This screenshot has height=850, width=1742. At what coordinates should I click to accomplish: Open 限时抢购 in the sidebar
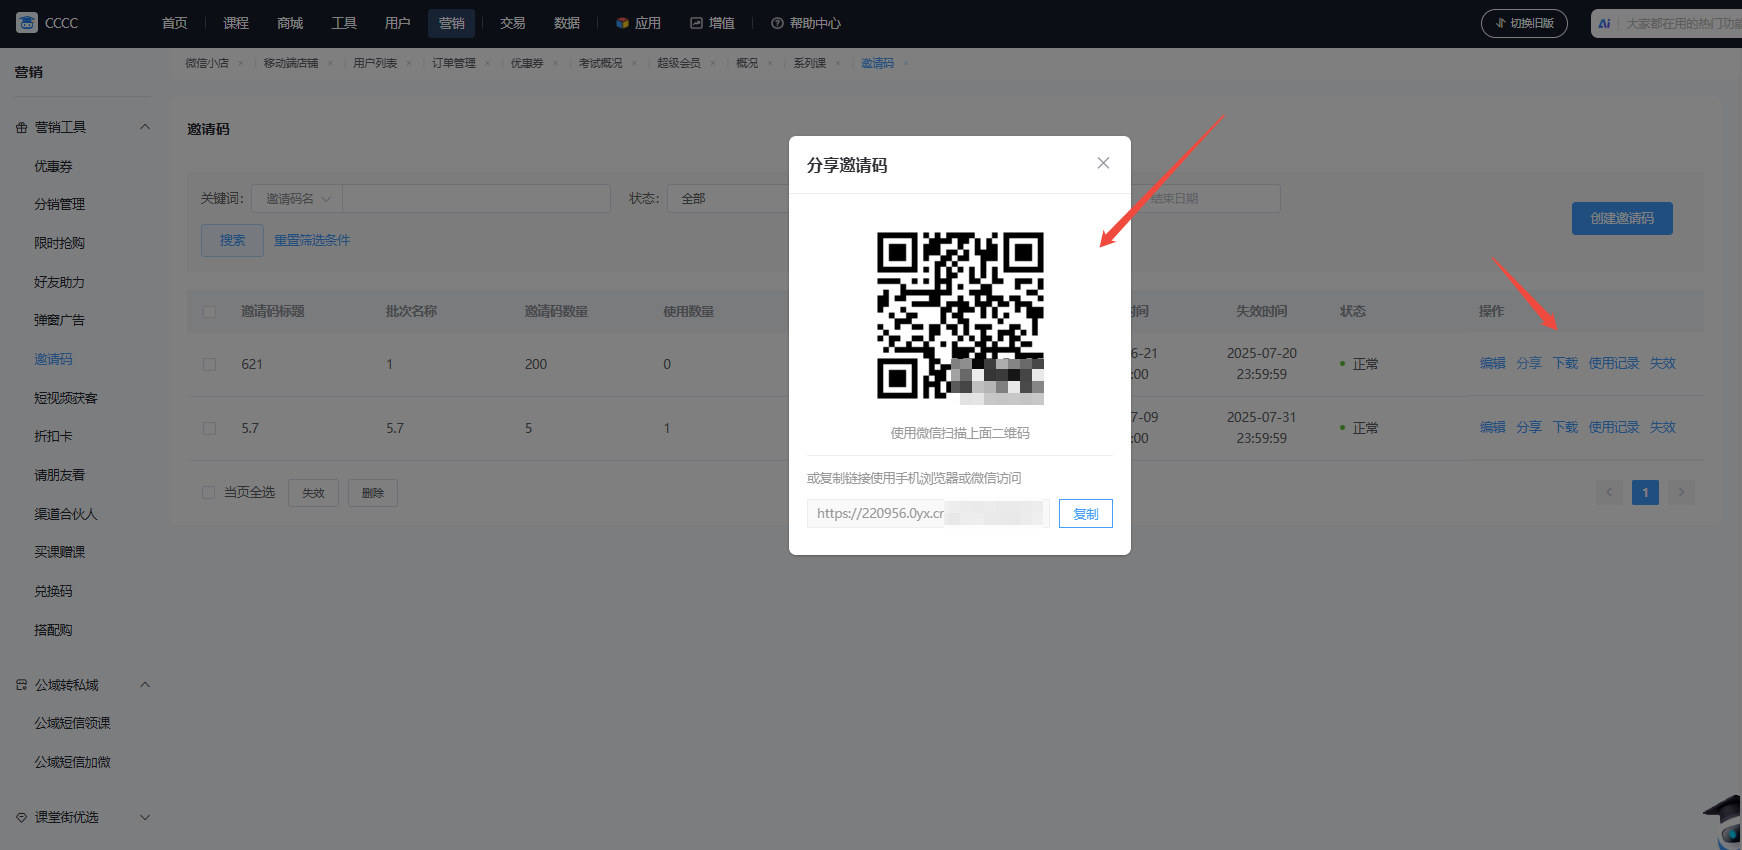(x=59, y=243)
